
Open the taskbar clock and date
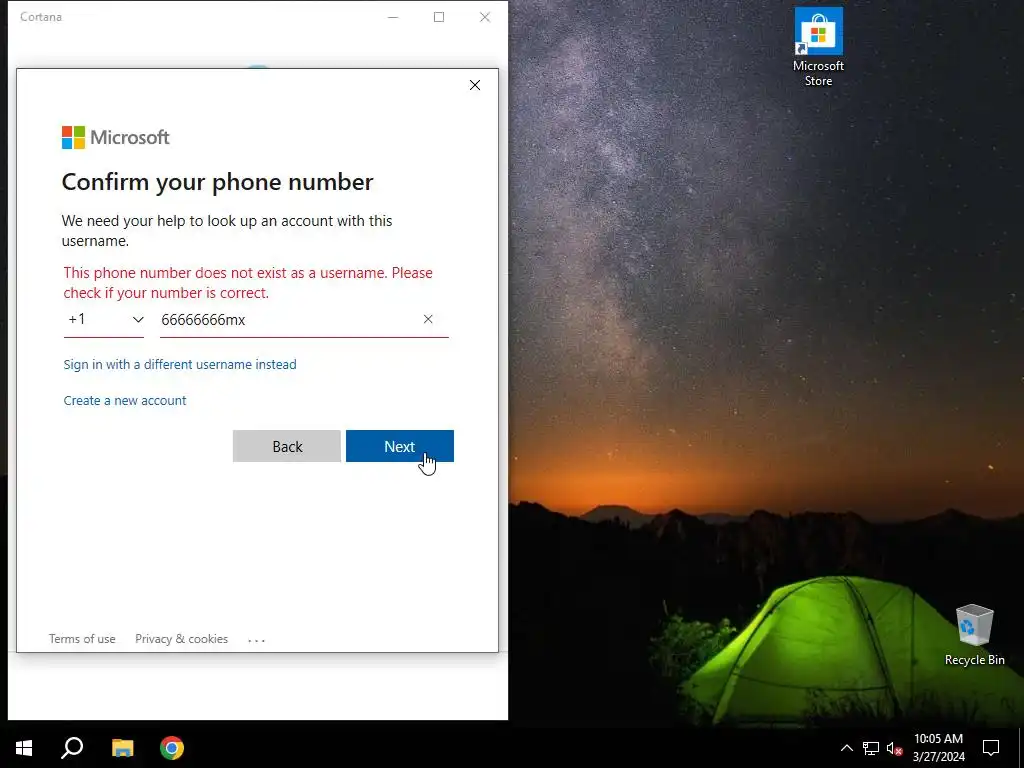[938, 748]
